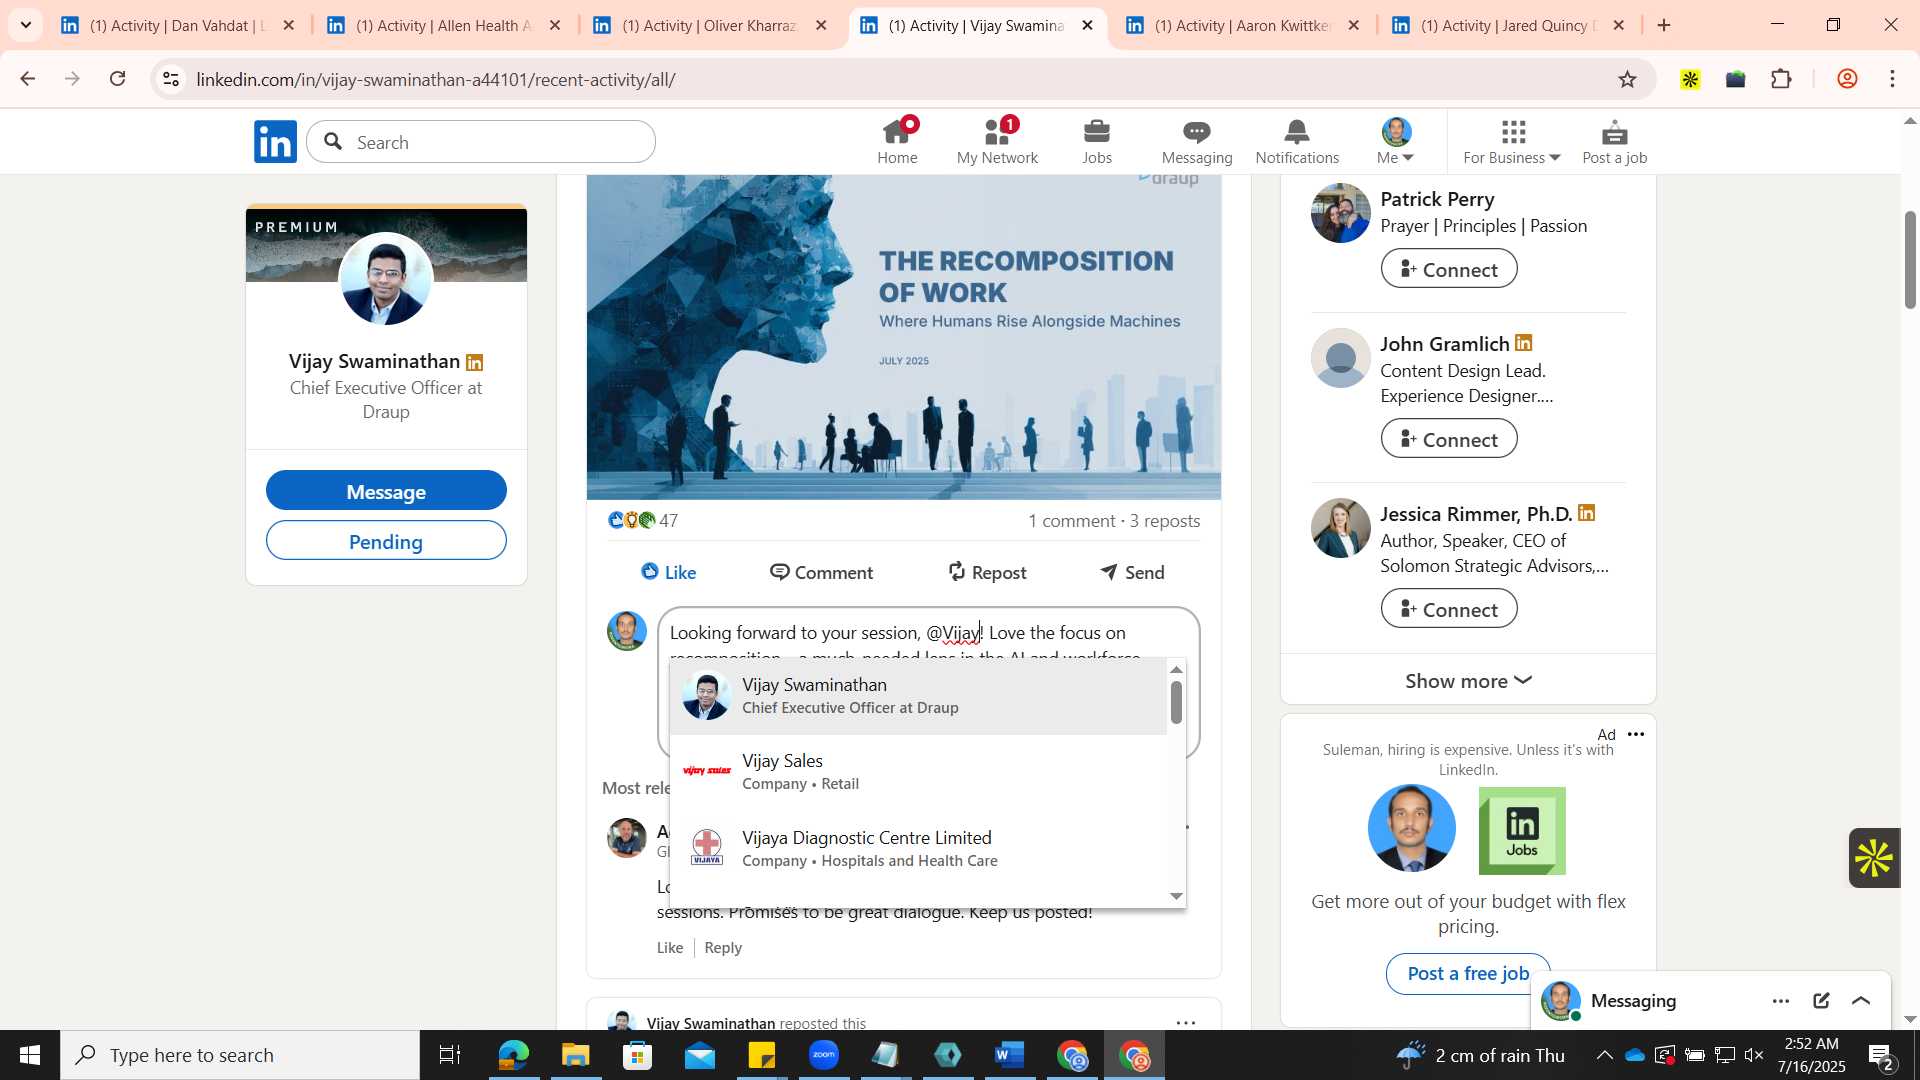1920x1080 pixels.
Task: Click Post a job icon
Action: [x=1614, y=141]
